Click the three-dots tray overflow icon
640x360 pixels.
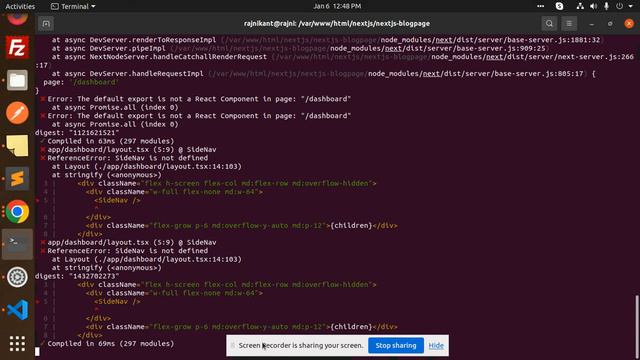[540, 6]
